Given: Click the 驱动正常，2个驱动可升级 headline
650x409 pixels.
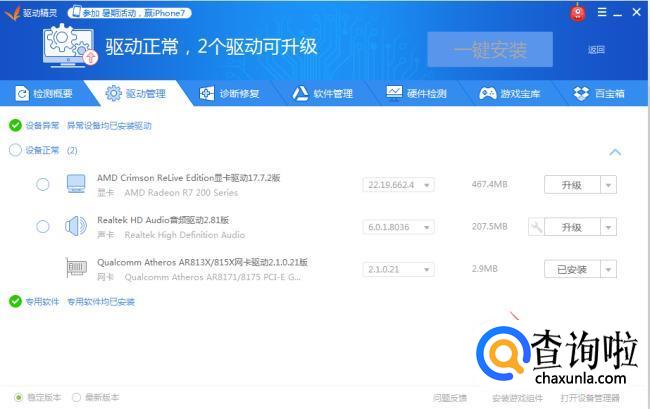Looking at the screenshot, I should point(211,46).
